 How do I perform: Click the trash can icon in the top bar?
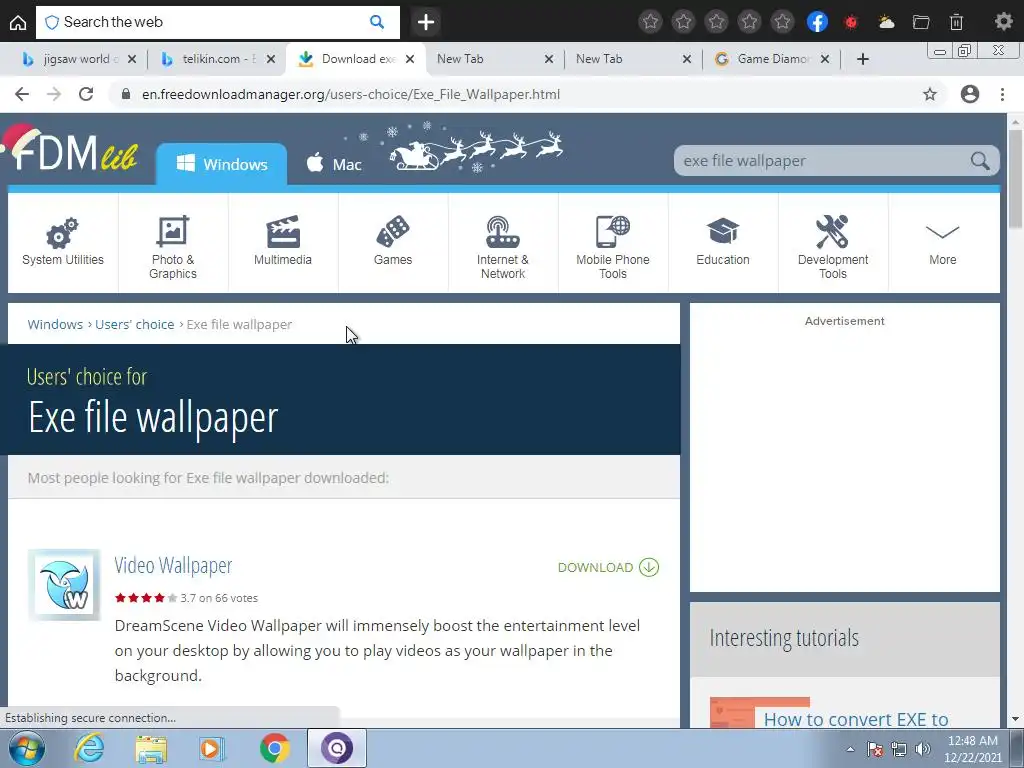(x=956, y=22)
